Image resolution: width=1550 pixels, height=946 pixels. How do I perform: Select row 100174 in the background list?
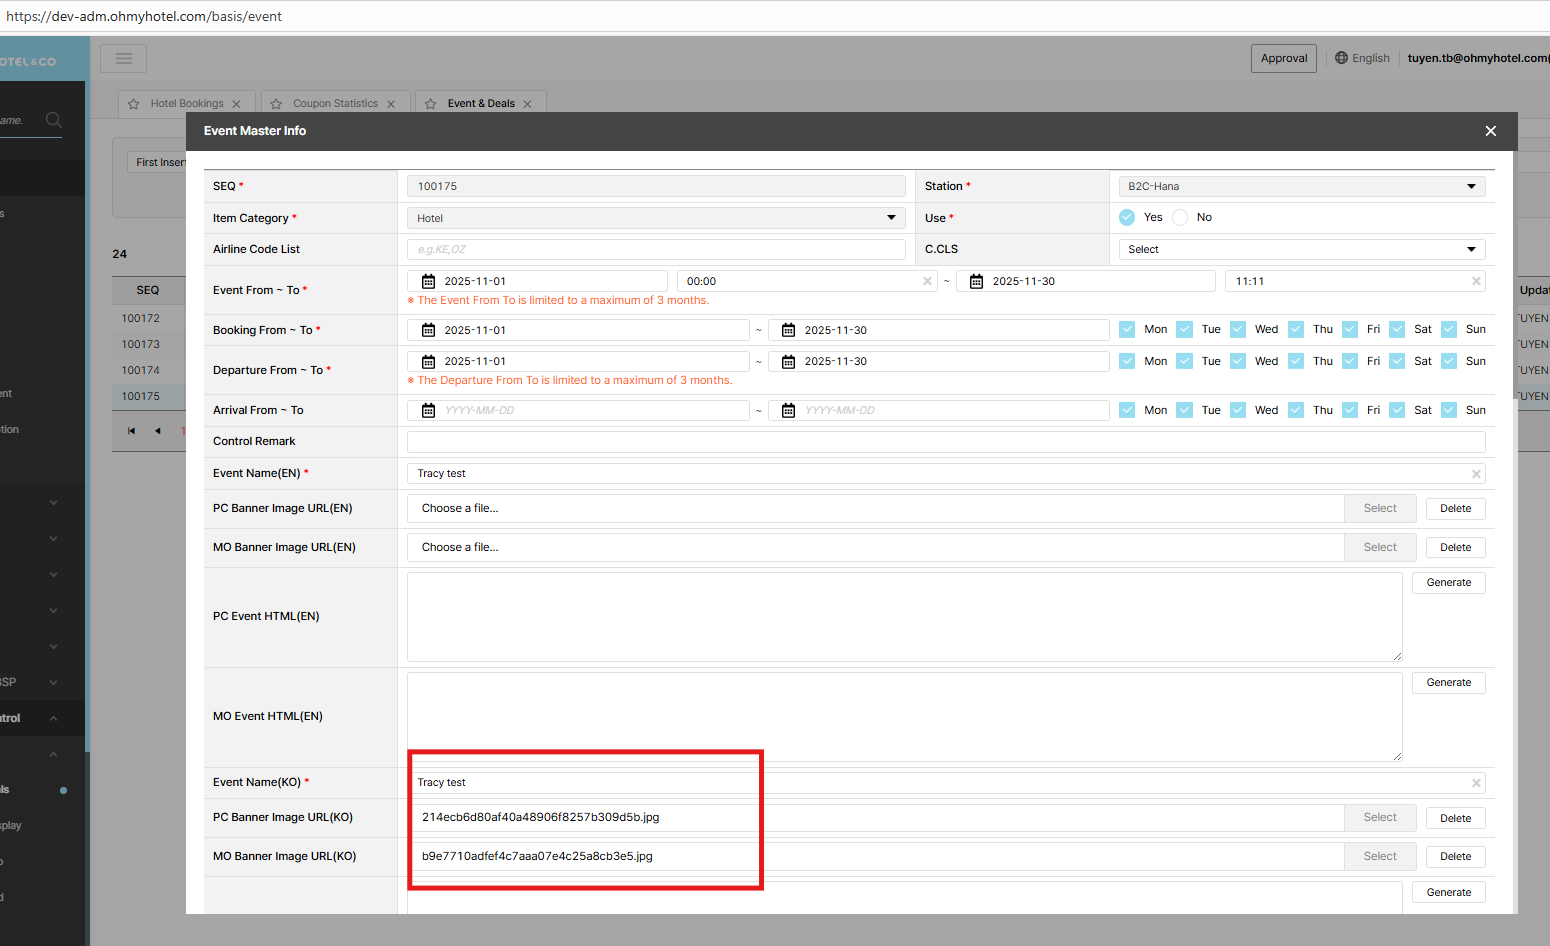141,370
